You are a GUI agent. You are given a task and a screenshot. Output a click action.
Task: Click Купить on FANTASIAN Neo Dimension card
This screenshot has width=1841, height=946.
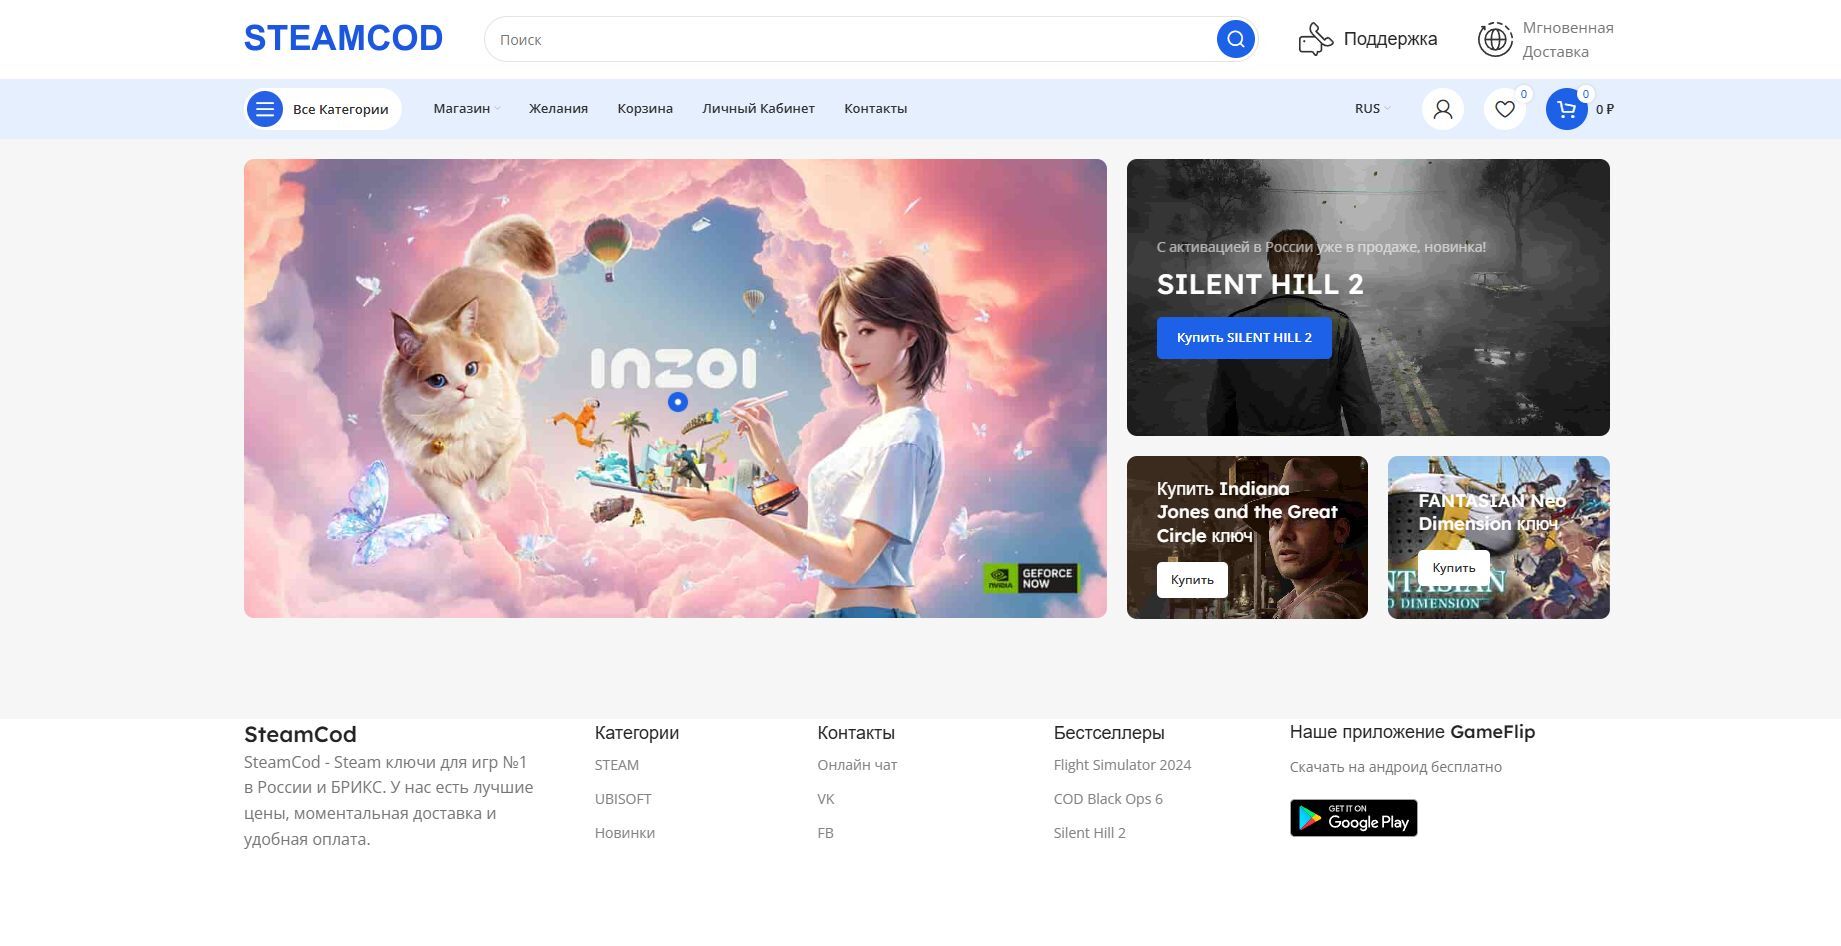1453,568
